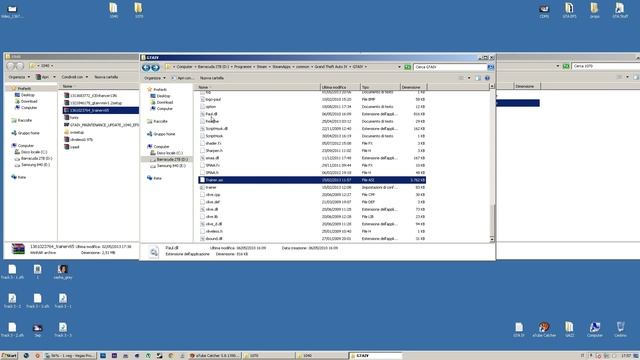This screenshot has height=360, width=640.
Task: Select the Paul.dll file row
Action: (312, 114)
